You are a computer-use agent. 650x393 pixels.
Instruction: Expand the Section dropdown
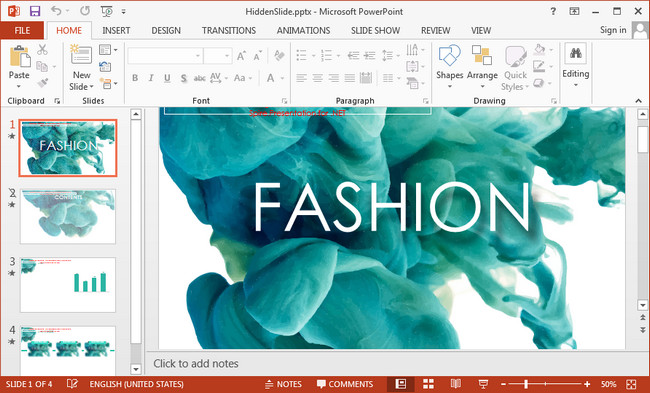pyautogui.click(x=108, y=83)
